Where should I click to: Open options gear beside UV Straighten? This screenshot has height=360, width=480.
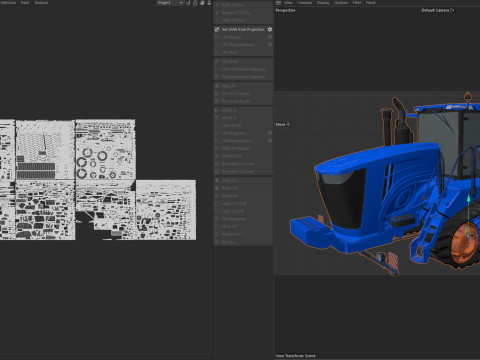click(x=270, y=133)
